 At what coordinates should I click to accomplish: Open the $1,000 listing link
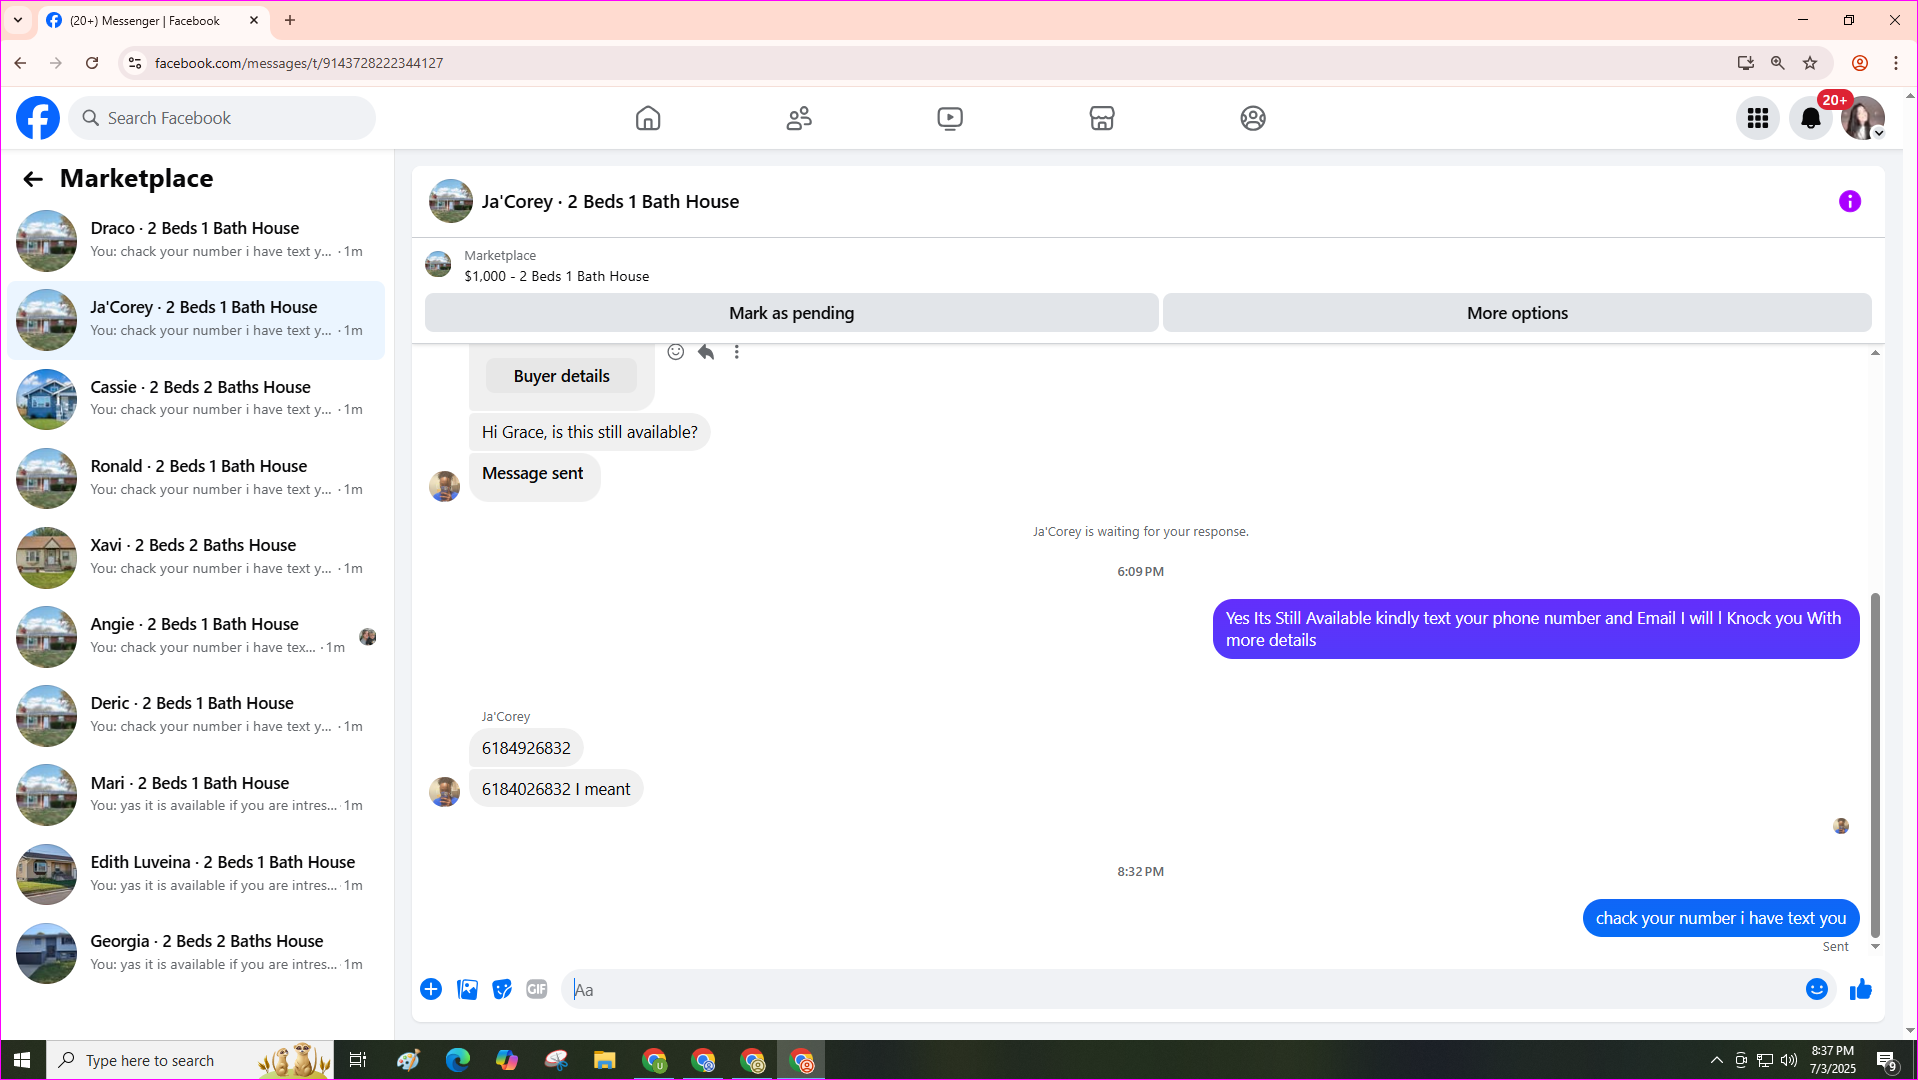pyautogui.click(x=556, y=276)
